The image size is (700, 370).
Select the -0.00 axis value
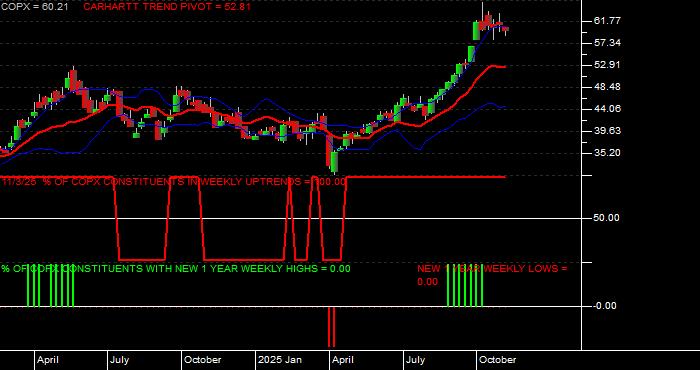(x=605, y=306)
